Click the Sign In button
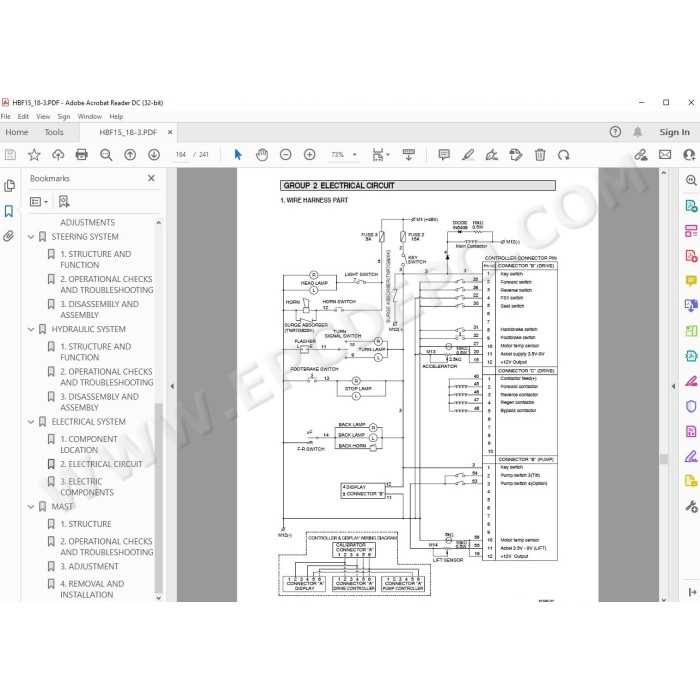Screen dimensions: 700x700 [675, 132]
